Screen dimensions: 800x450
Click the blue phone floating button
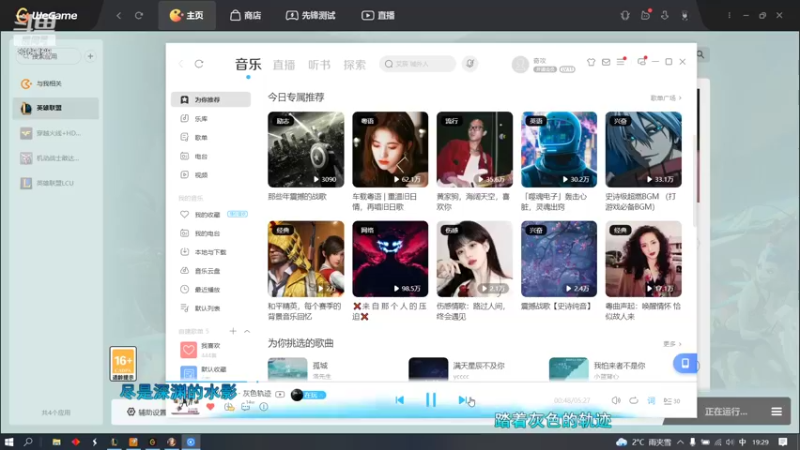point(685,363)
